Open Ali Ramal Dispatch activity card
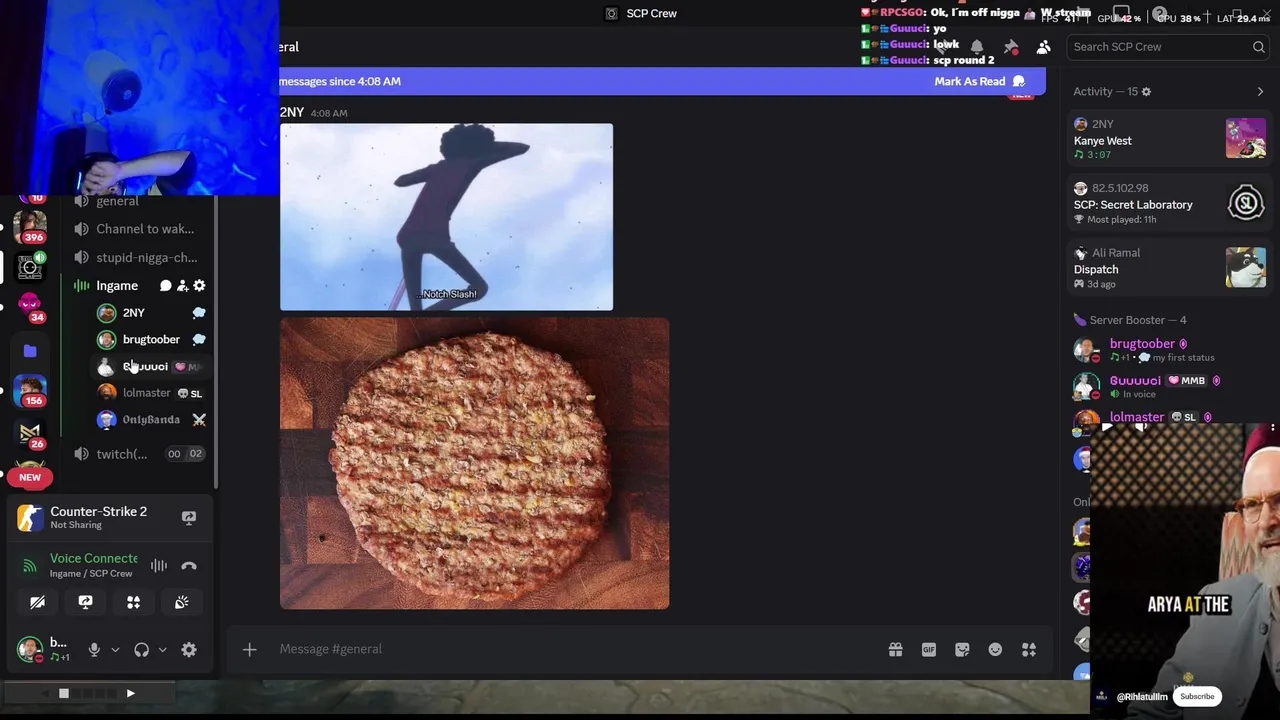The height and width of the screenshot is (720, 1280). coord(1169,269)
